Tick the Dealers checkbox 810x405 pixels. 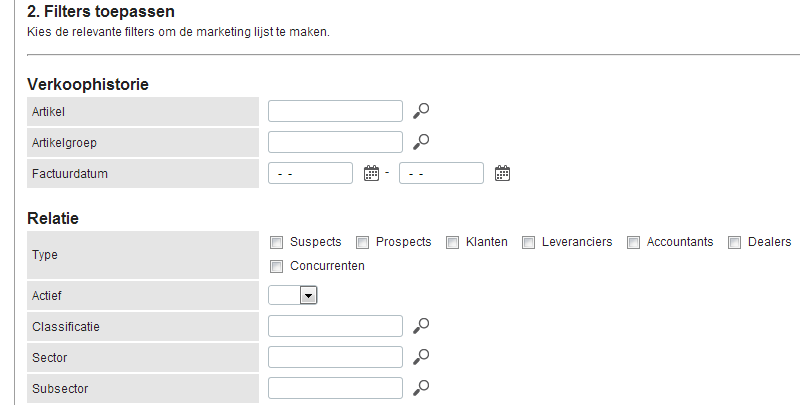[734, 242]
